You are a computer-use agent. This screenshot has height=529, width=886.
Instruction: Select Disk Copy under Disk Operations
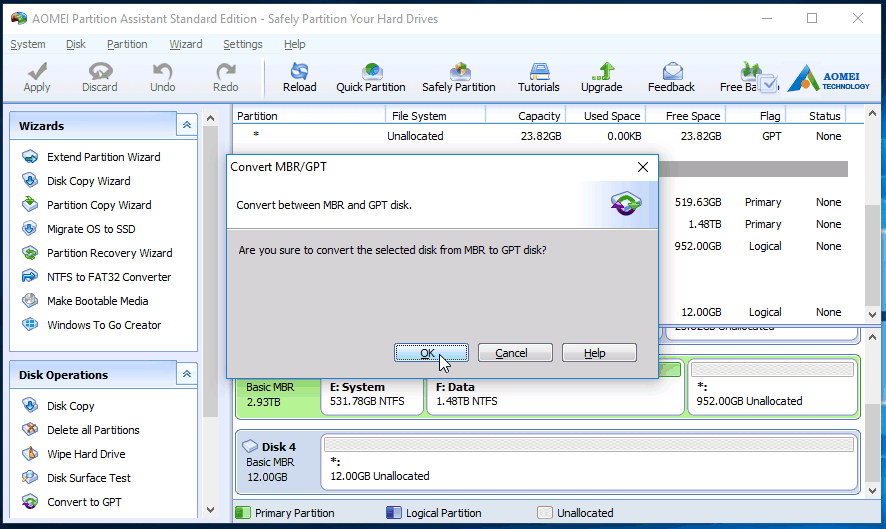click(71, 406)
